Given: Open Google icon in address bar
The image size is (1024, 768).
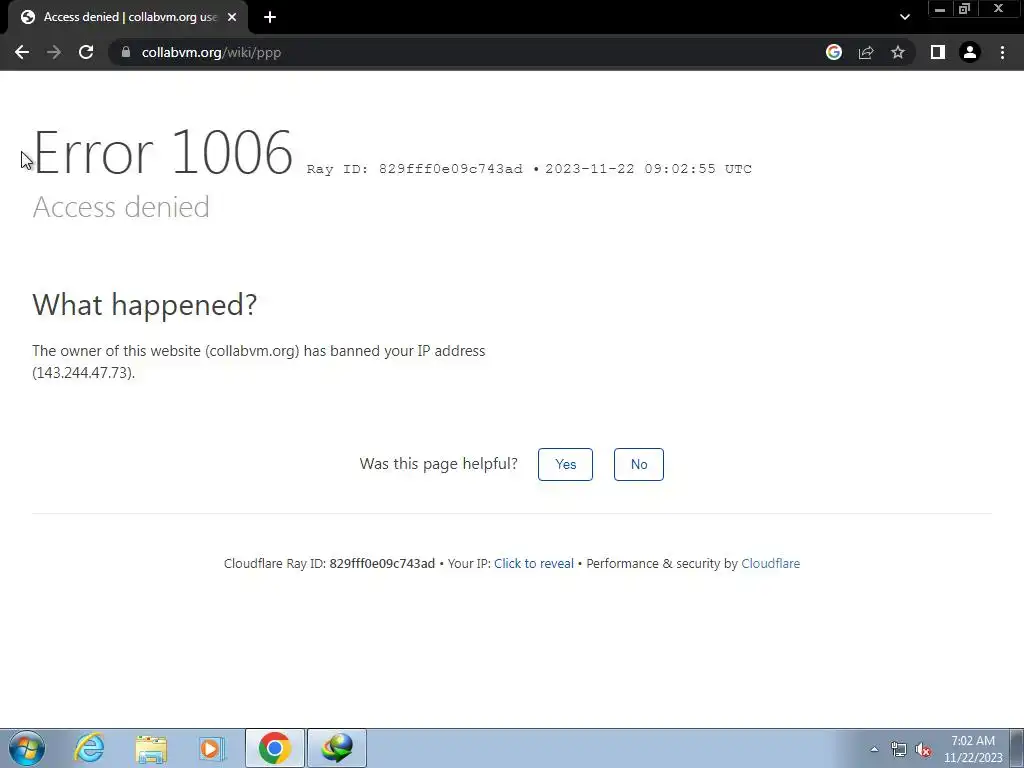Looking at the screenshot, I should pos(833,52).
